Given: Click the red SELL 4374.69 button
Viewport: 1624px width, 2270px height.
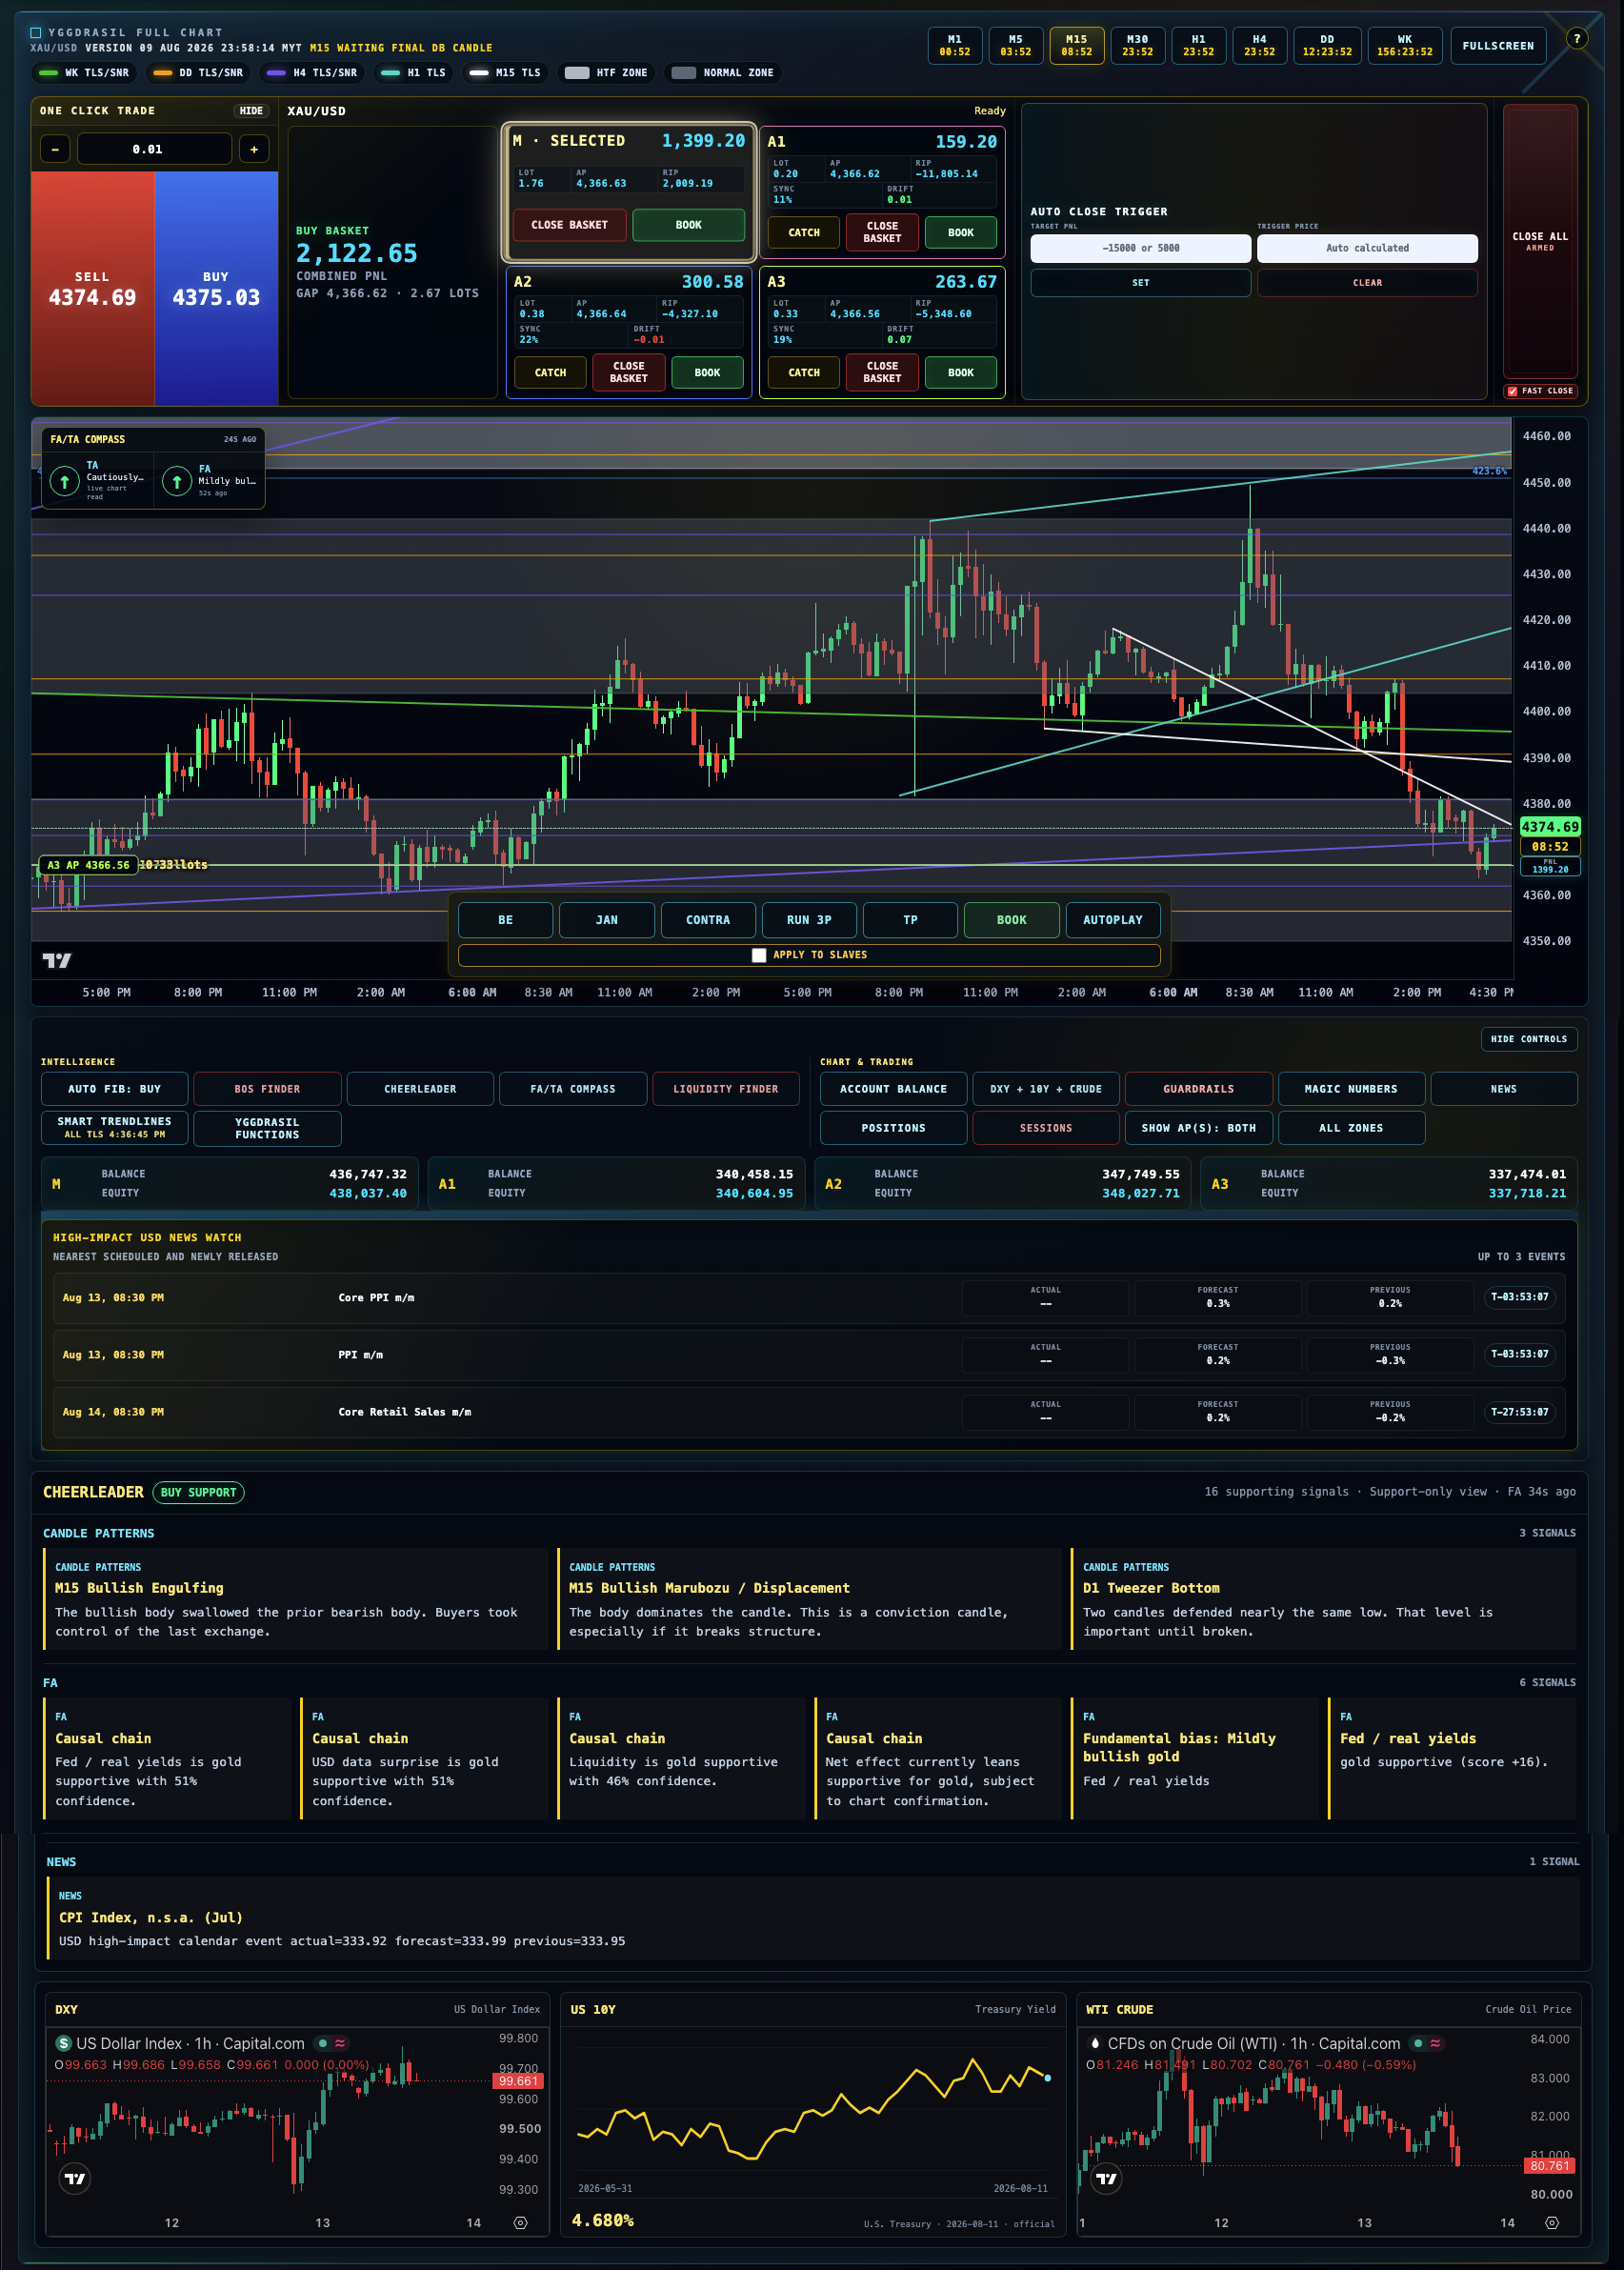Looking at the screenshot, I should [x=93, y=288].
